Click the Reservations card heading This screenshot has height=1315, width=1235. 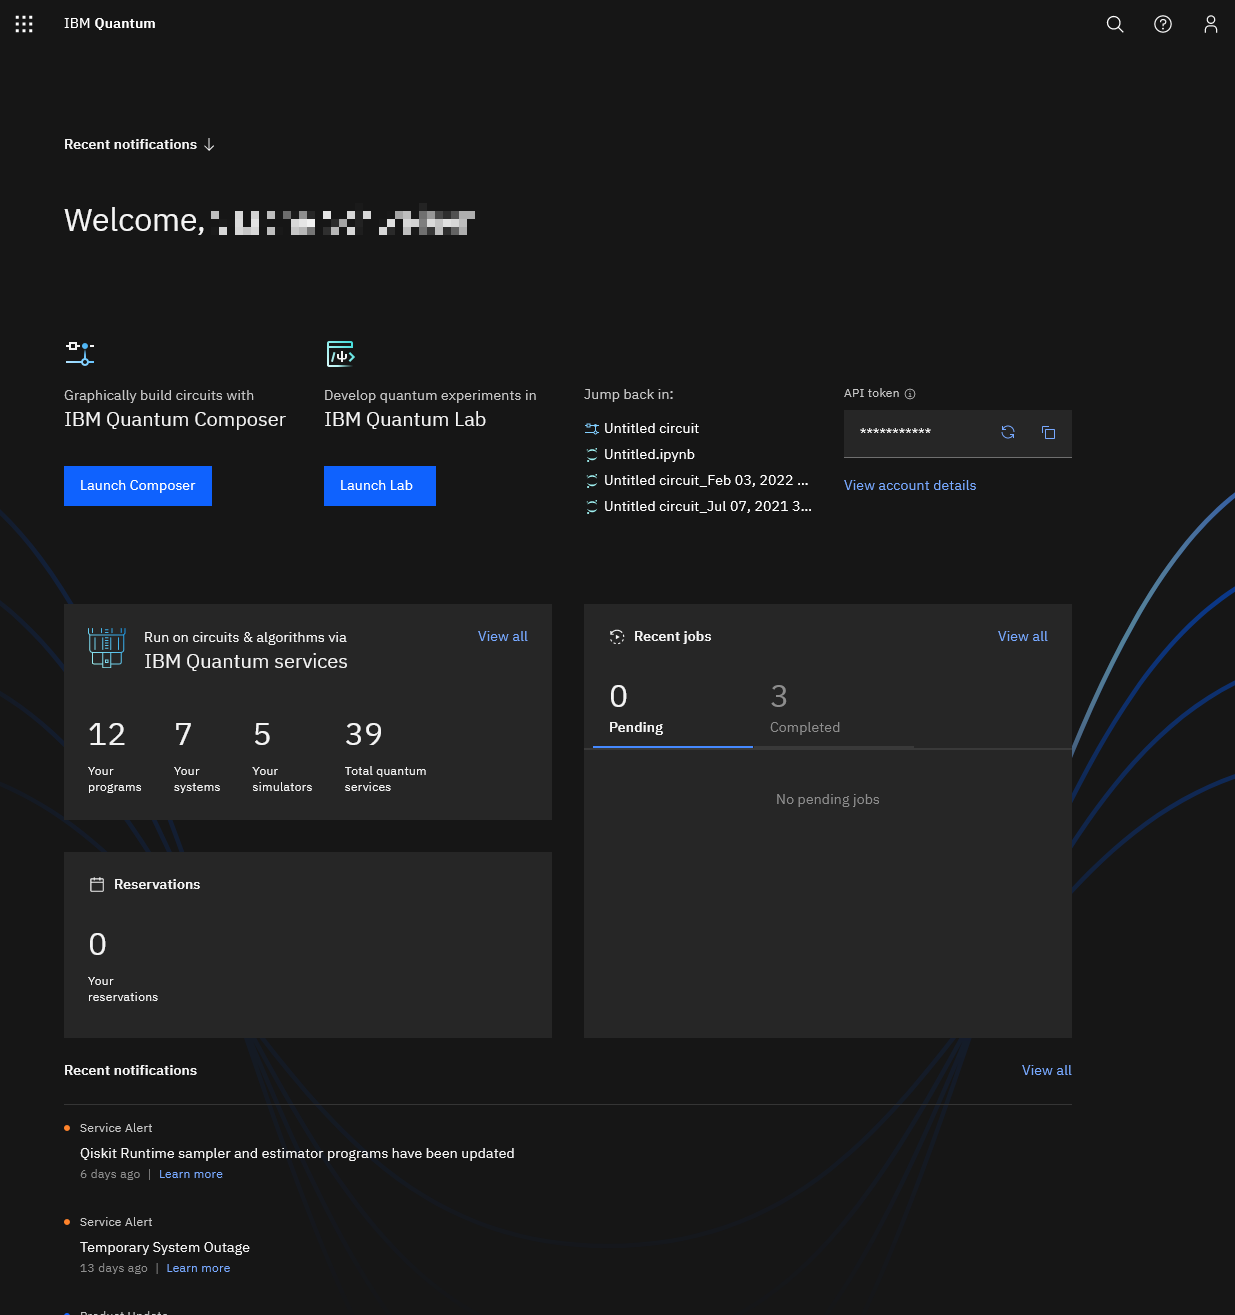coord(157,885)
